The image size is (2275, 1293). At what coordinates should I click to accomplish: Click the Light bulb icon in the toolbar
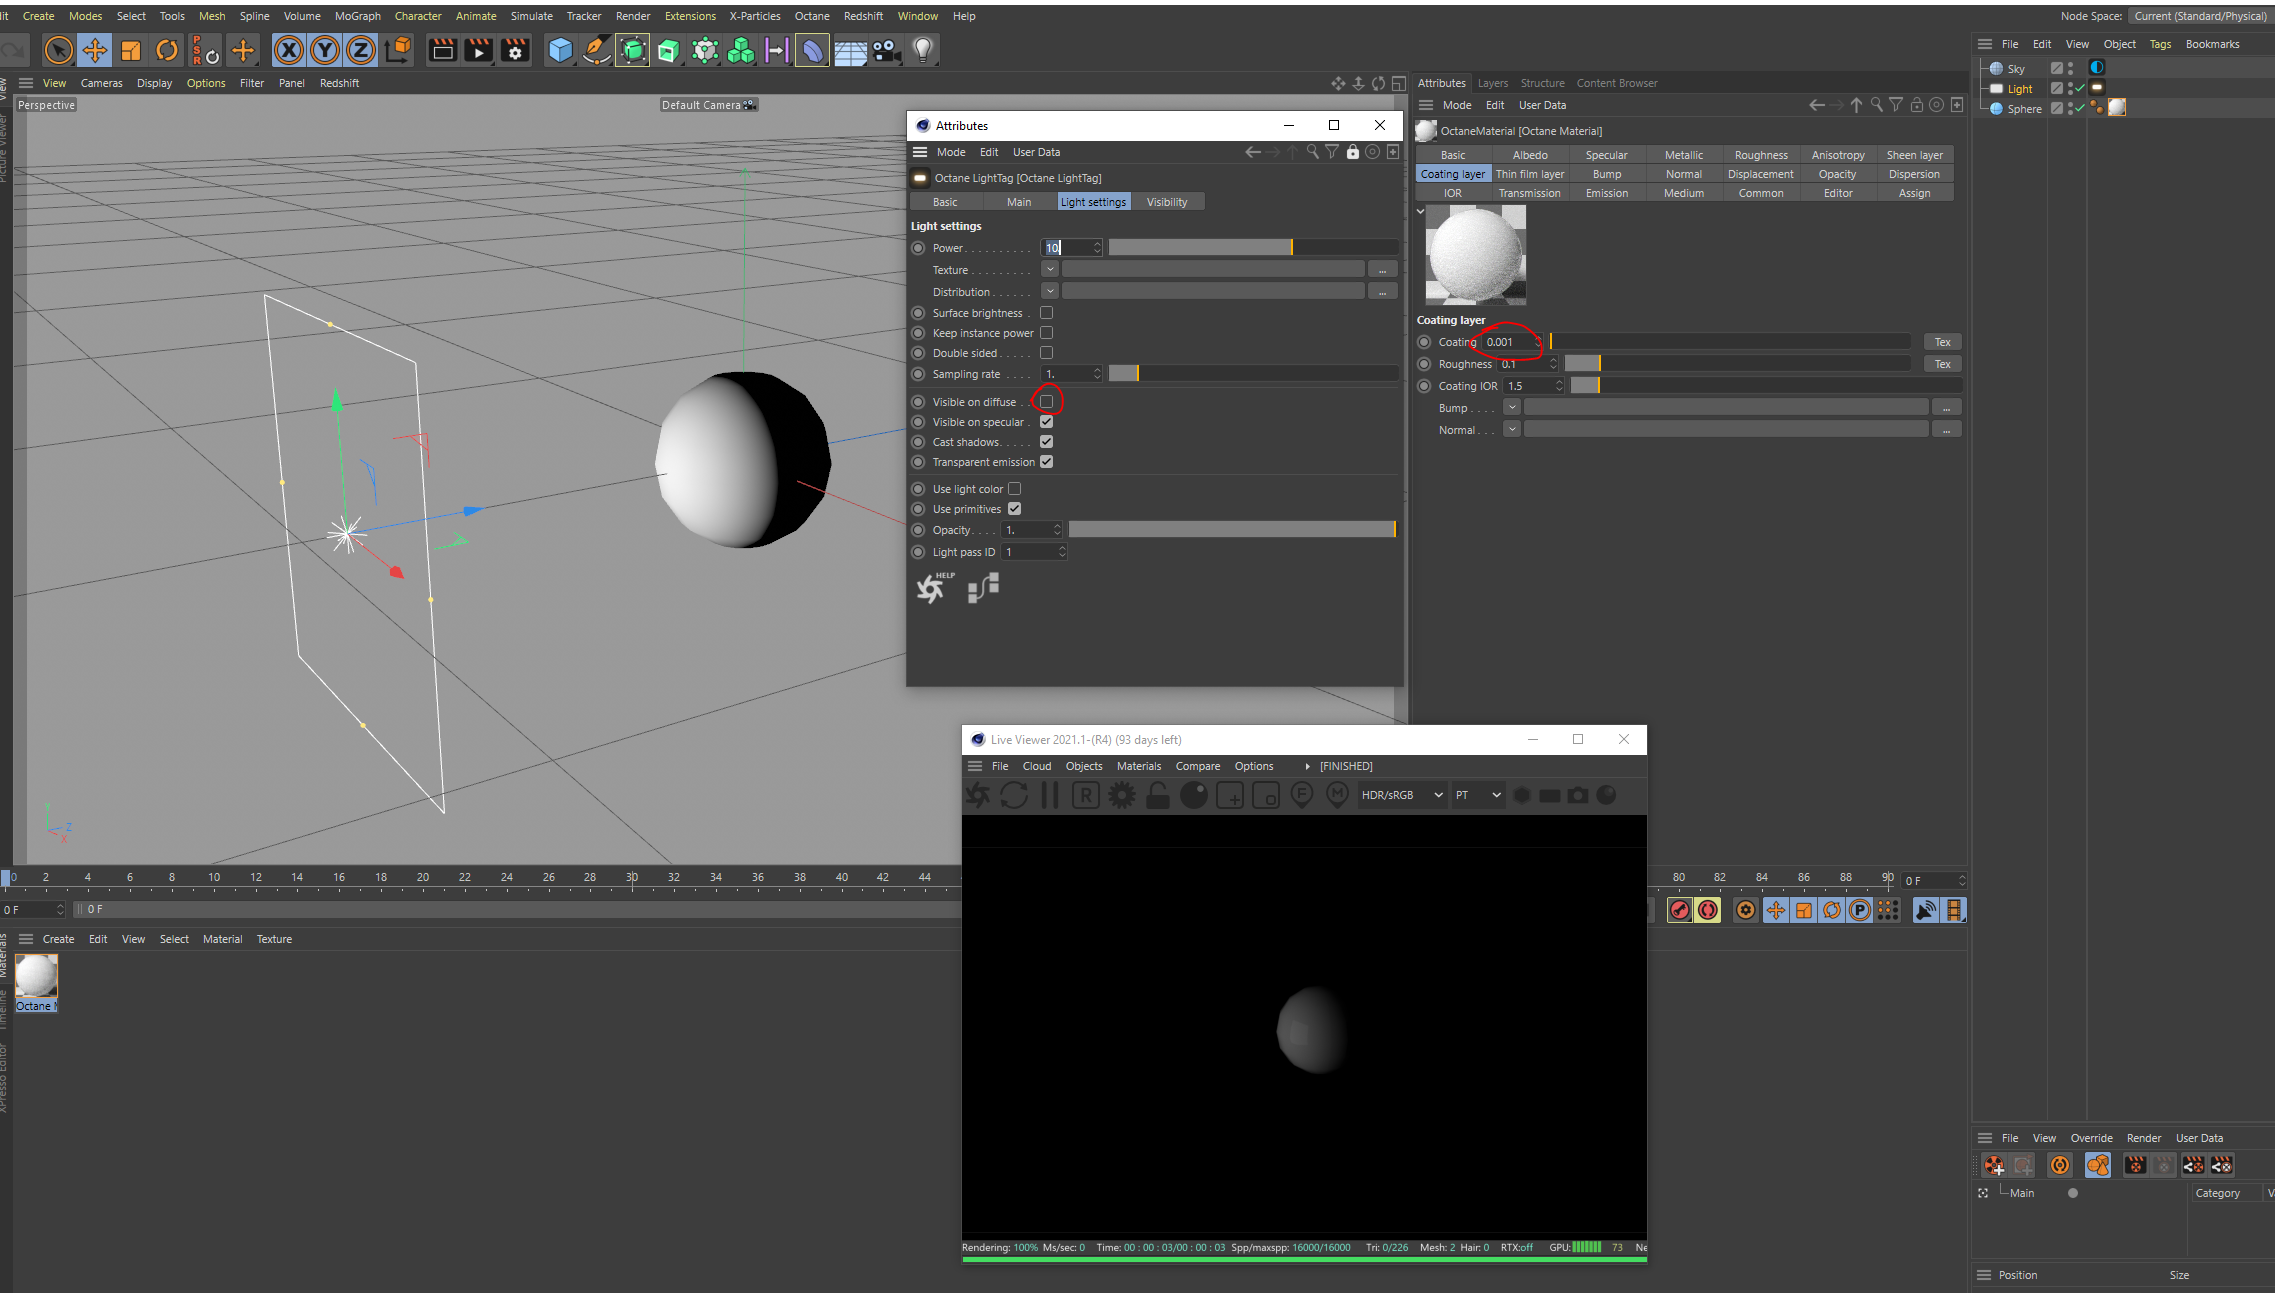click(923, 50)
